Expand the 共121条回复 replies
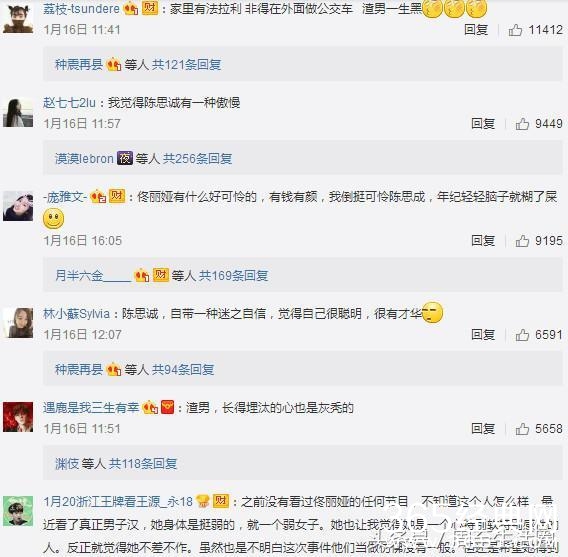The width and height of the screenshot is (568, 557). tap(186, 65)
